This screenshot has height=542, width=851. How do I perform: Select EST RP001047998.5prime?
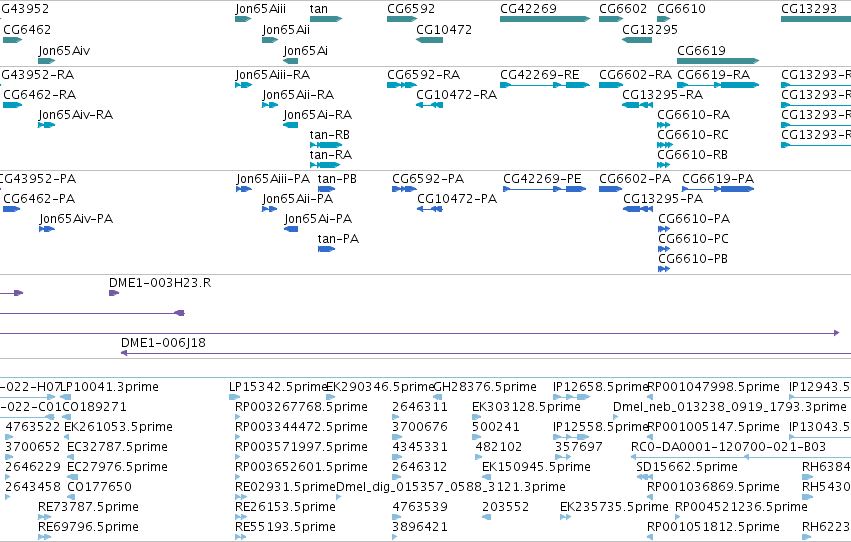[x=650, y=397]
